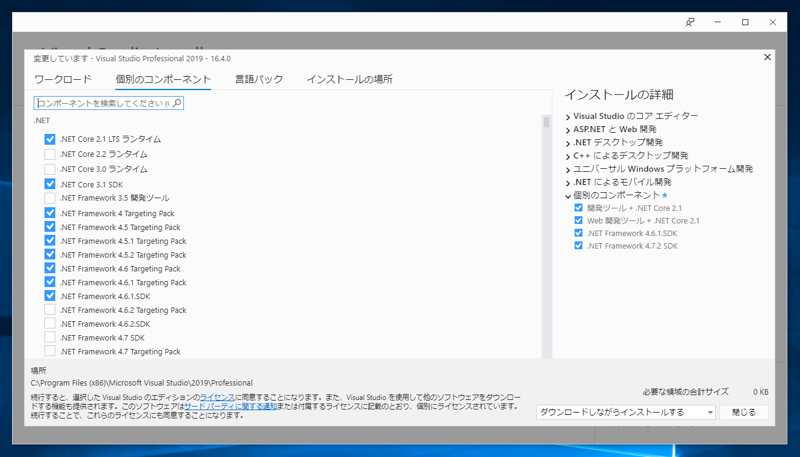Uncheck .NET Framework 4.5.2 Targeting Pack
The width and height of the screenshot is (800, 457).
[49, 254]
